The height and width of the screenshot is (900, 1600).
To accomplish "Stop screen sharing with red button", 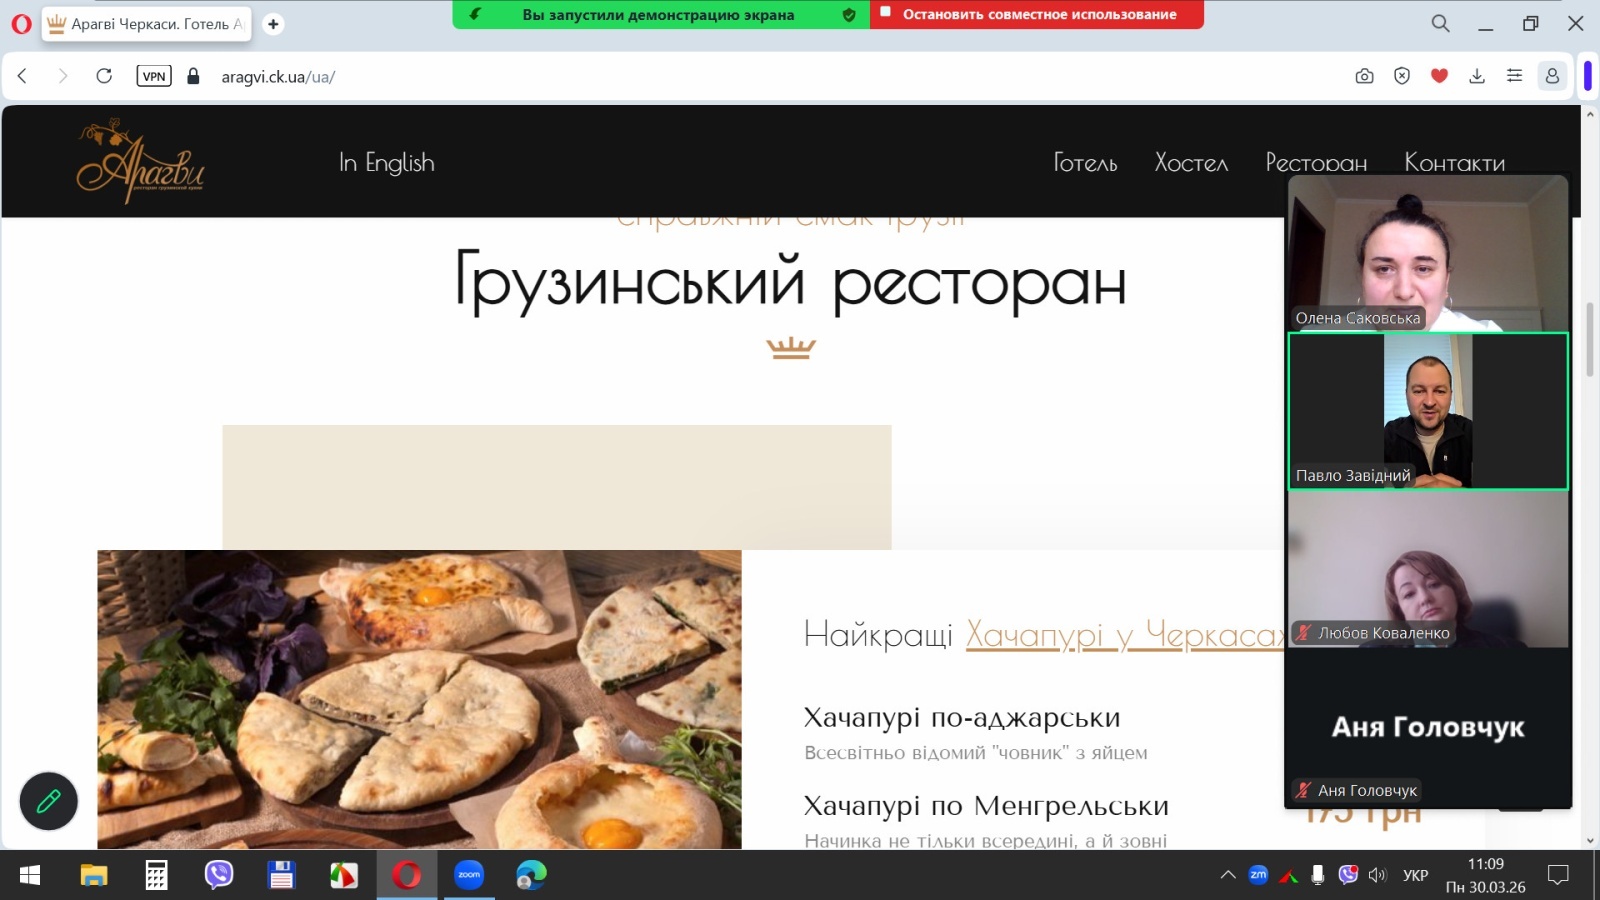I will 1037,15.
